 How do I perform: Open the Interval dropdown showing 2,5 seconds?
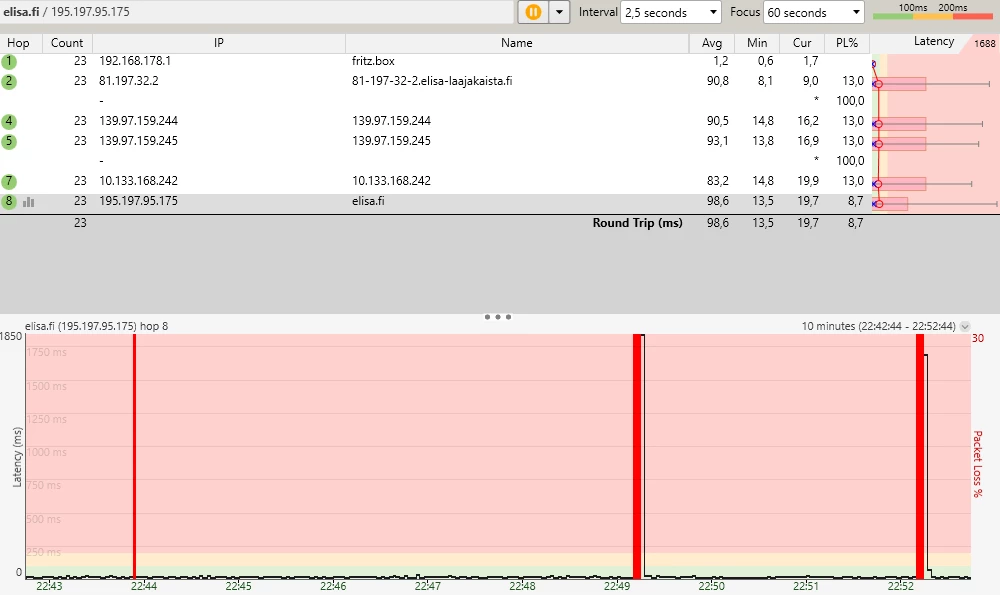tap(670, 12)
